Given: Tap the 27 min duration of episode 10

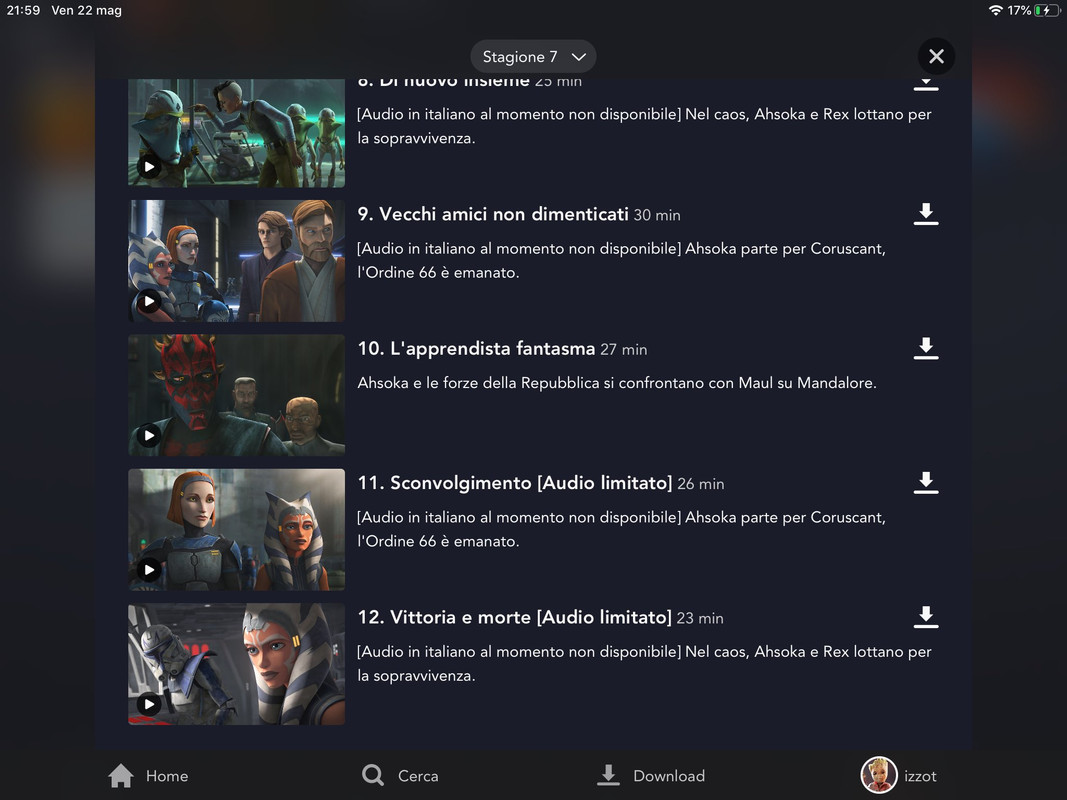Looking at the screenshot, I should click(x=624, y=350).
